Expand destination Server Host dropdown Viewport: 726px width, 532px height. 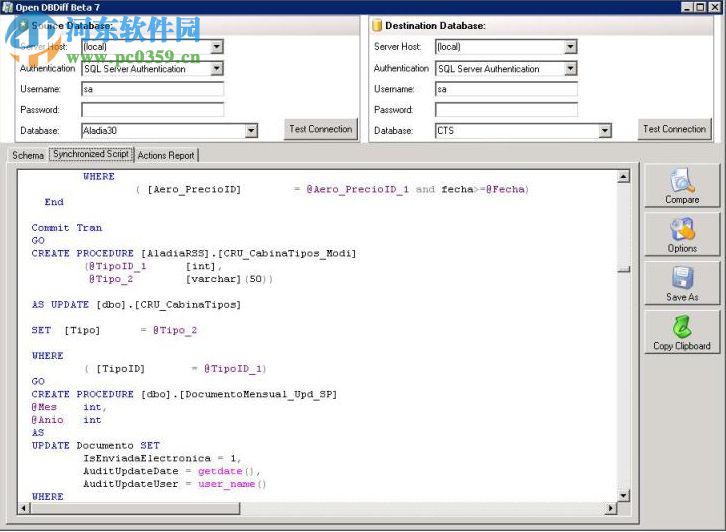570,46
